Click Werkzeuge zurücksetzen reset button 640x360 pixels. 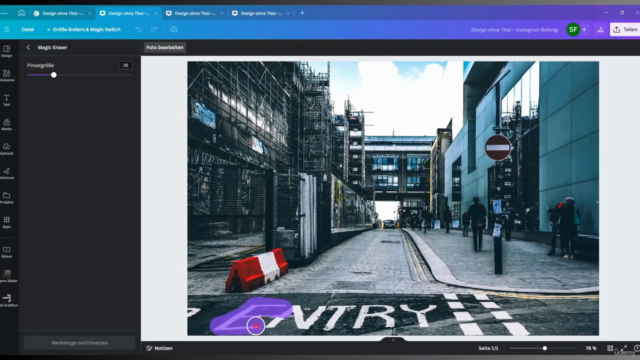tap(80, 343)
